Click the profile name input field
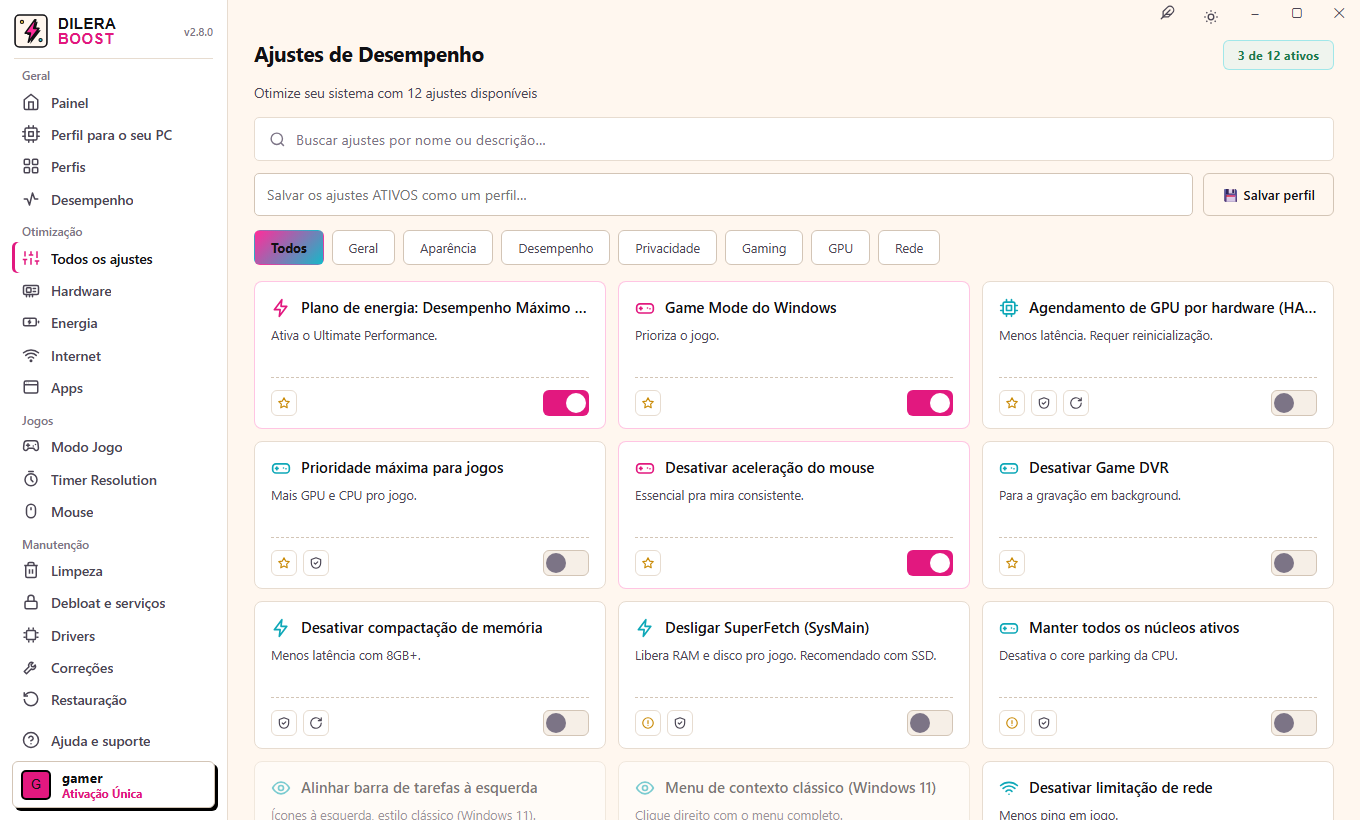 pyautogui.click(x=724, y=195)
